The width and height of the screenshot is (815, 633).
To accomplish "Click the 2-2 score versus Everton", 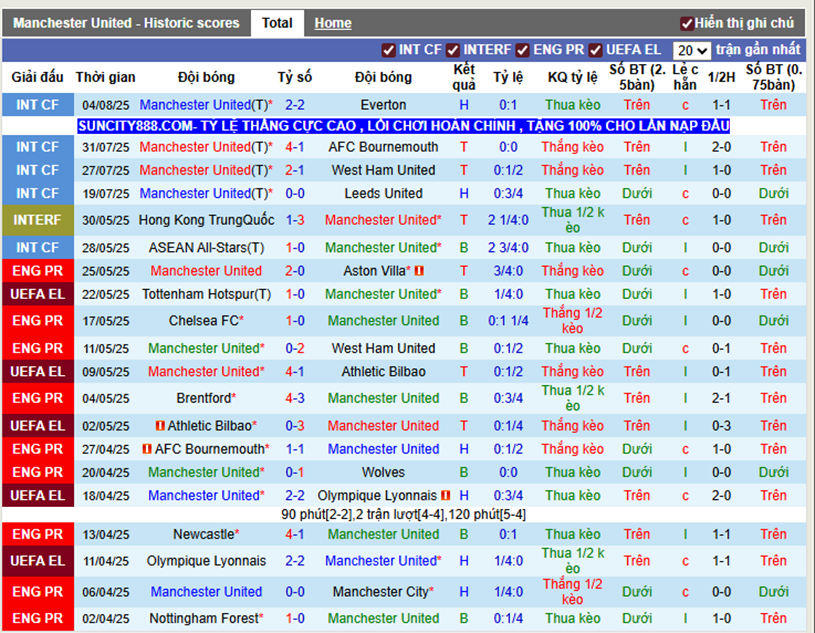I will pos(295,105).
